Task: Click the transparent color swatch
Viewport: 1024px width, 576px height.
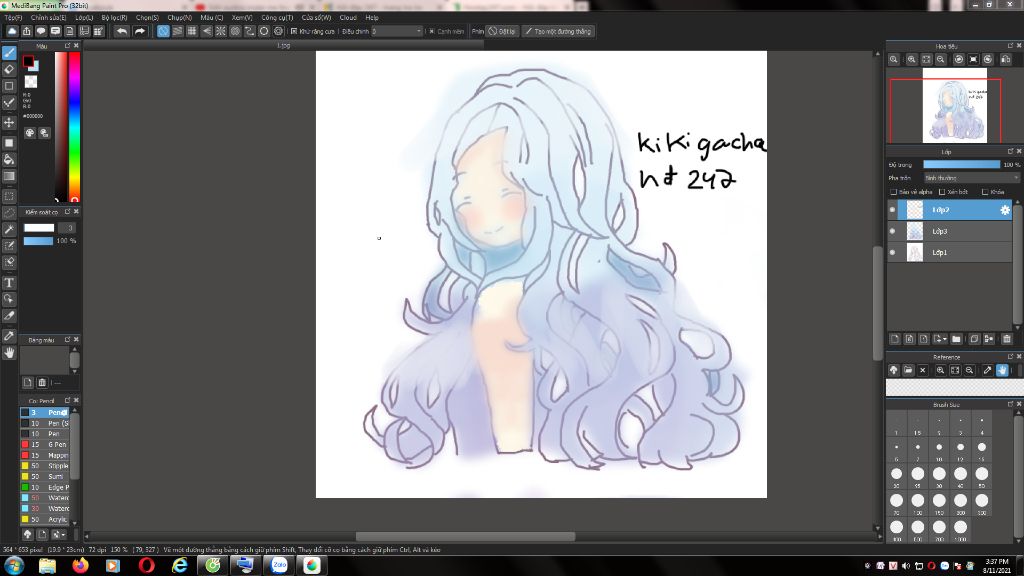Action: click(31, 82)
